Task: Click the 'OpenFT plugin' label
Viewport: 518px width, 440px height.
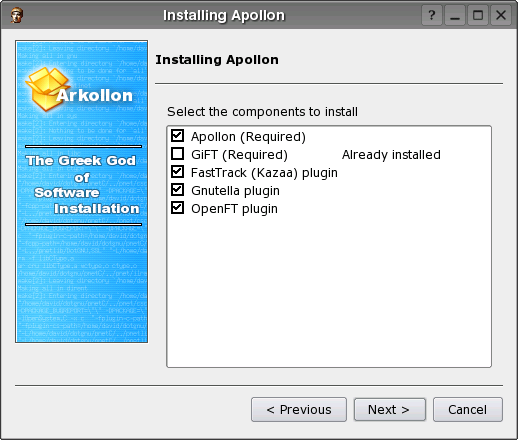Action: (x=234, y=209)
